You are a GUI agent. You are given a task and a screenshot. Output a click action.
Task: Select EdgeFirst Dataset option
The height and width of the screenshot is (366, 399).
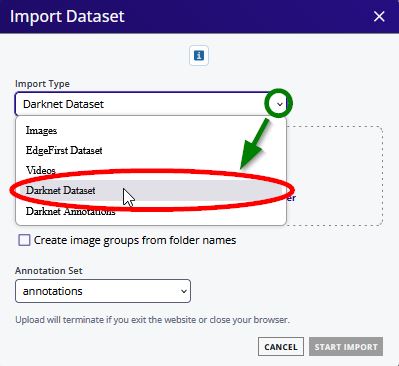pyautogui.click(x=151, y=150)
